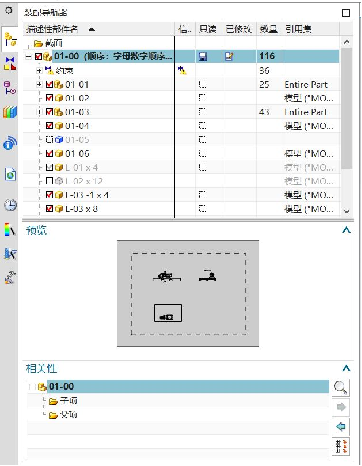Collapse the 01-00 assembly tree node
This screenshot has height=466, width=362.
point(29,57)
